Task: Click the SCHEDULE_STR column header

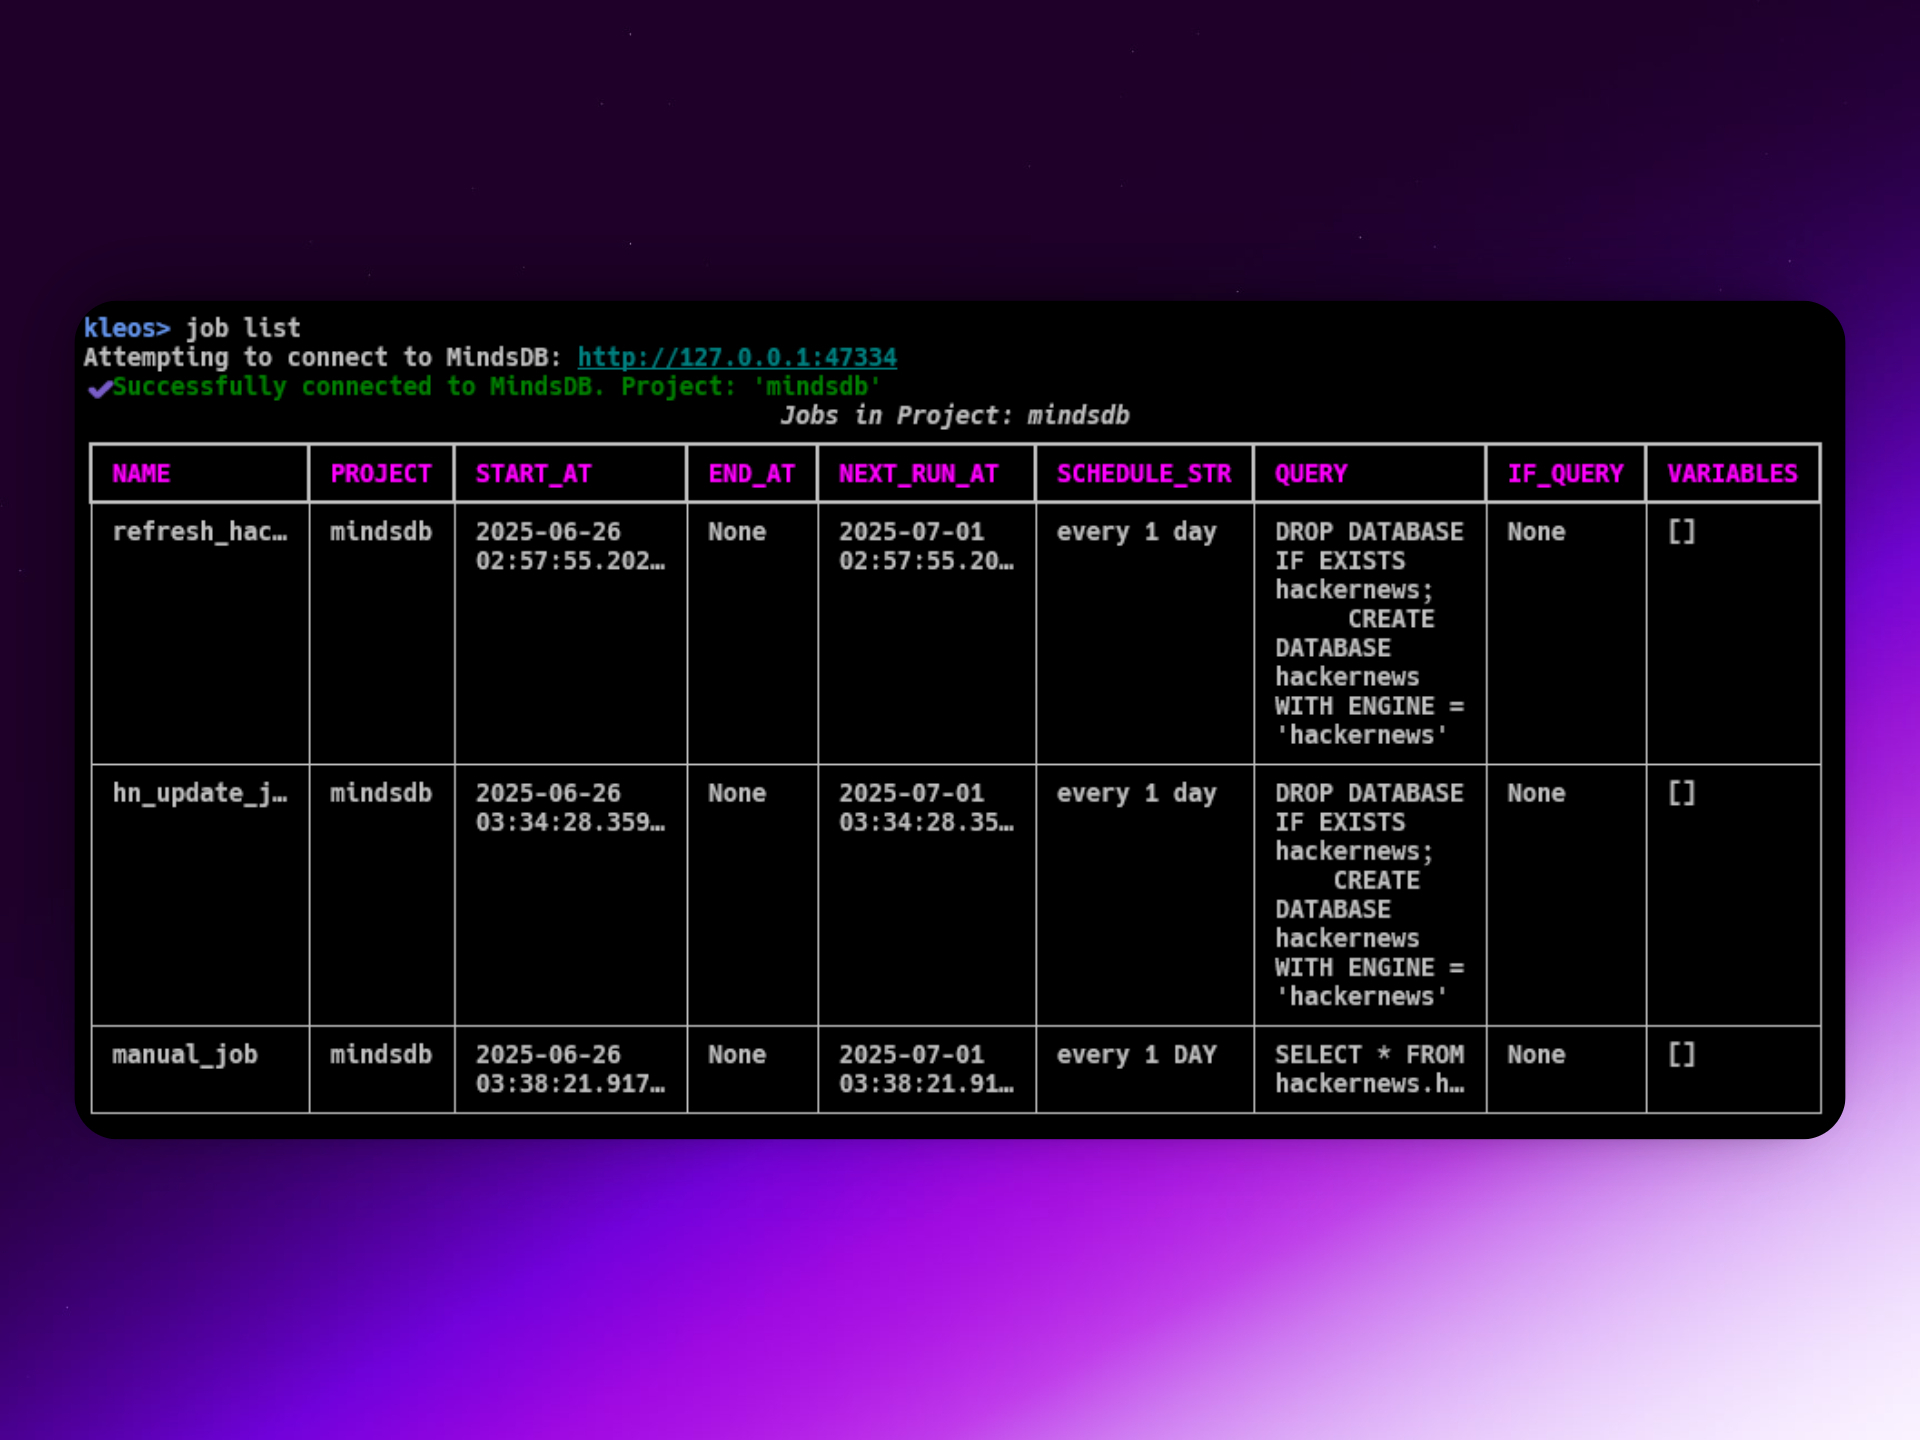Action: click(1144, 474)
